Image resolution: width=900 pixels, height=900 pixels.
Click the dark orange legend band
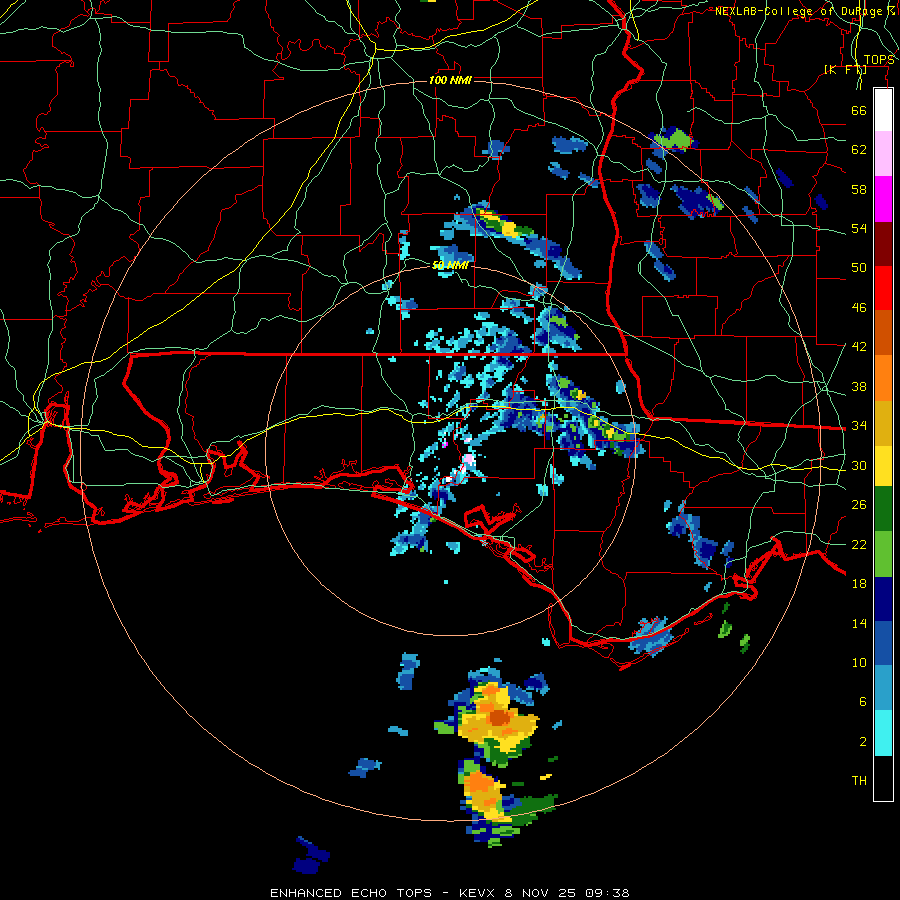pyautogui.click(x=883, y=332)
